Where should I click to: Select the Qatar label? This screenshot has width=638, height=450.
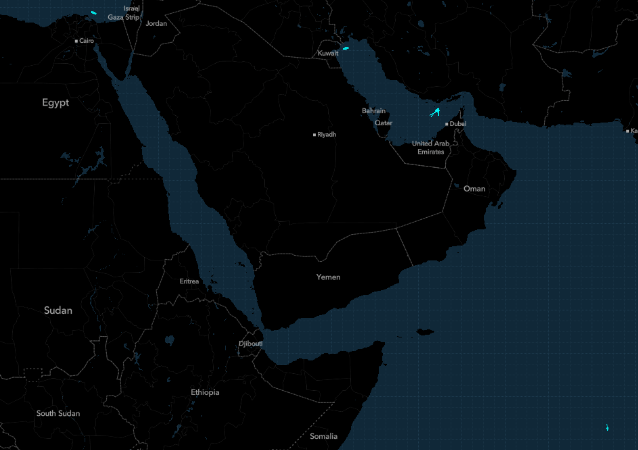pos(383,123)
